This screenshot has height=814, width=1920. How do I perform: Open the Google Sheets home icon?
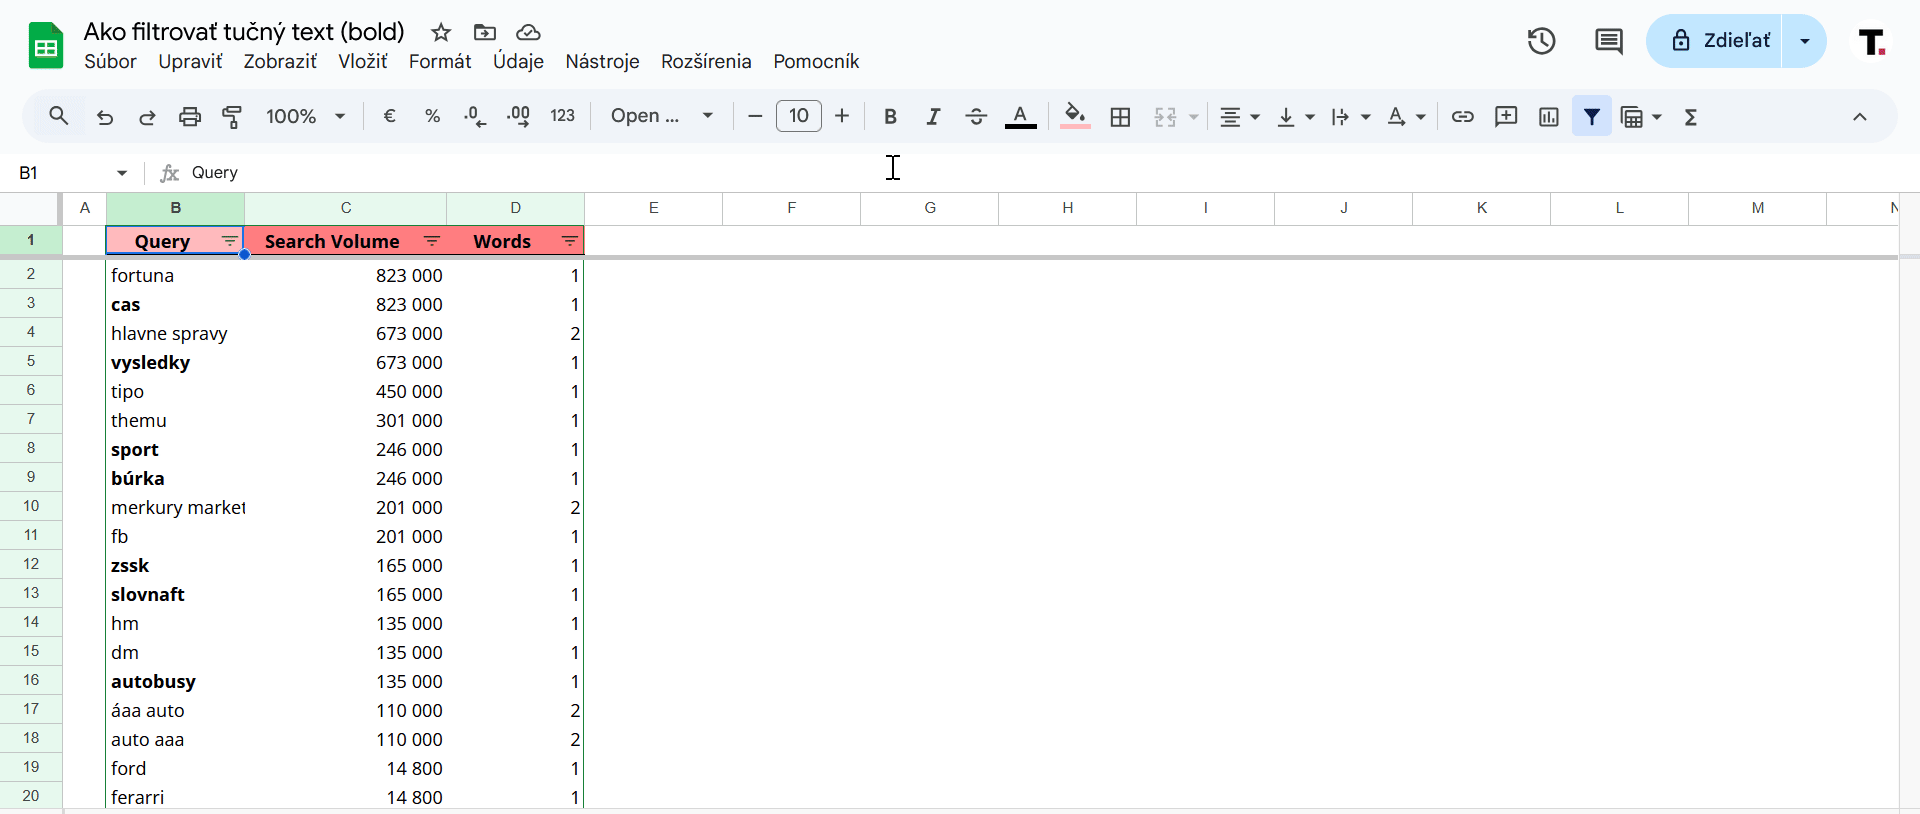click(45, 45)
